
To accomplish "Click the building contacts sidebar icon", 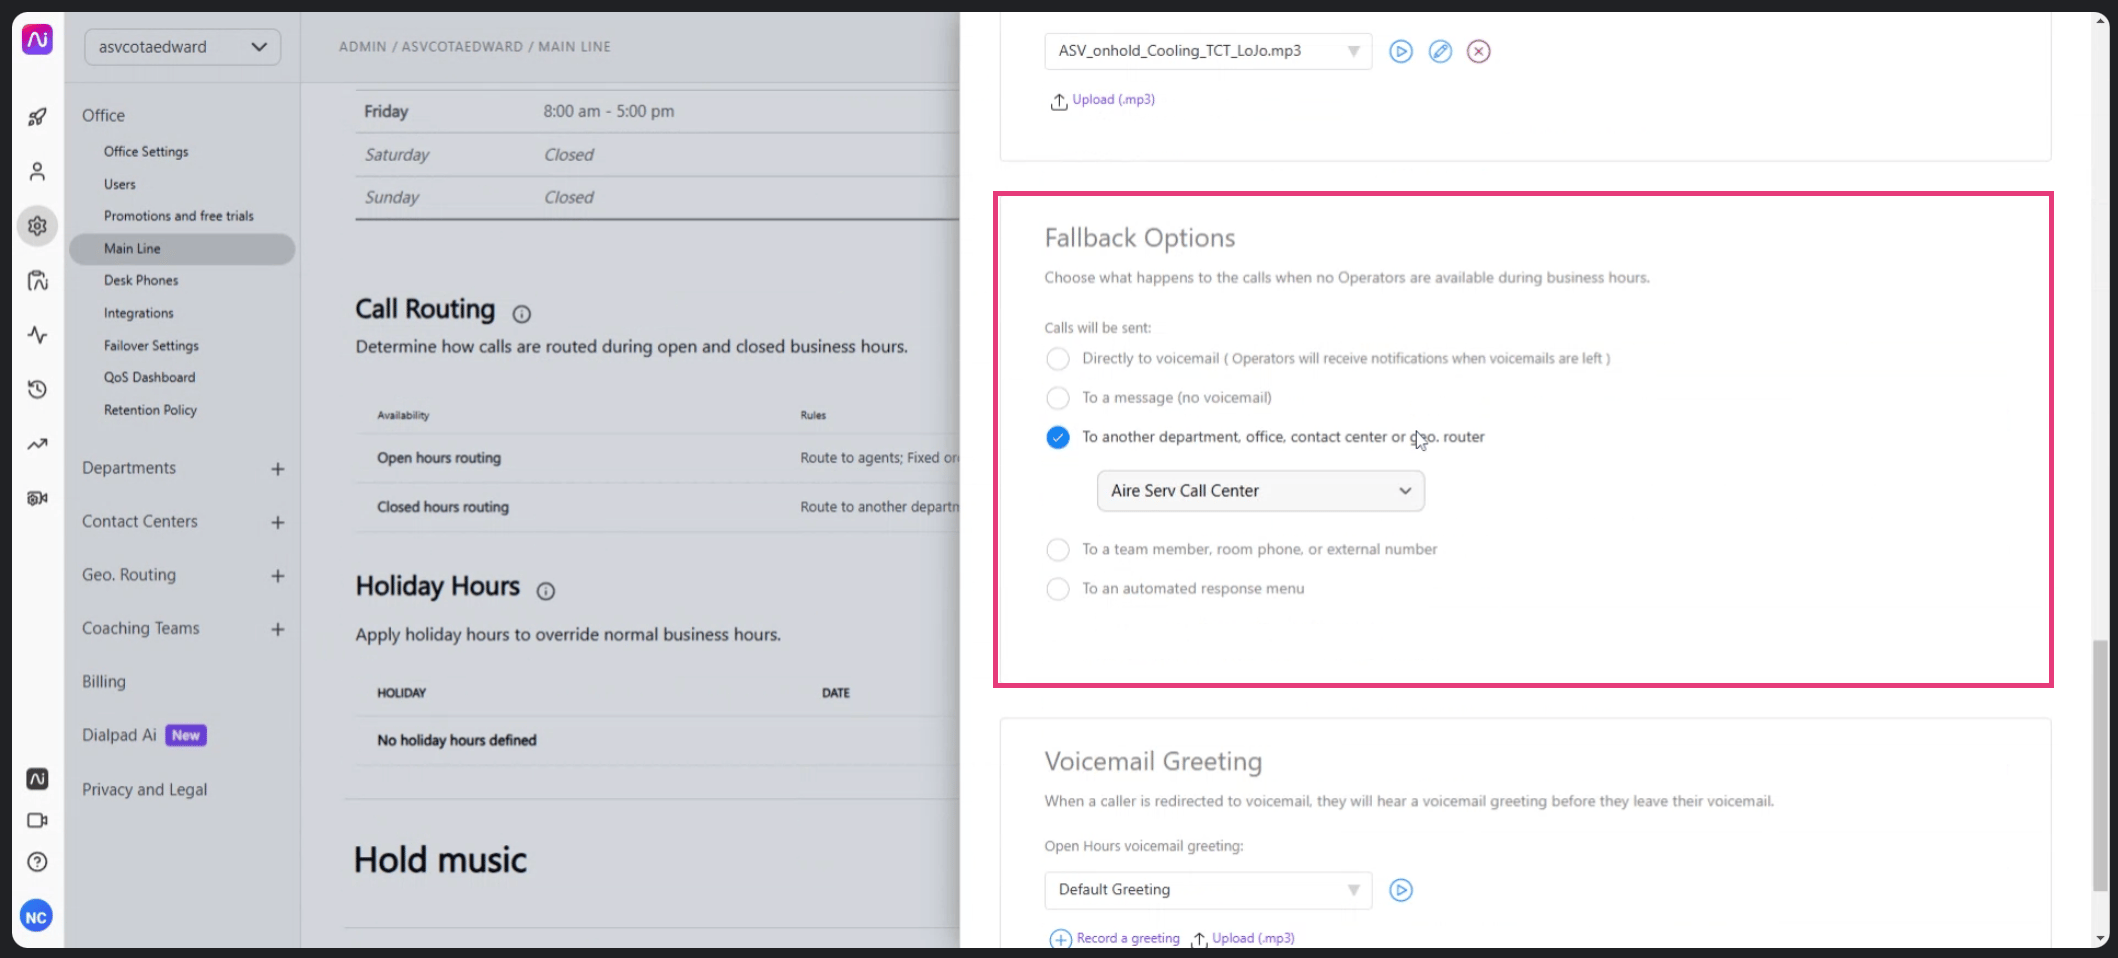I will [x=37, y=280].
